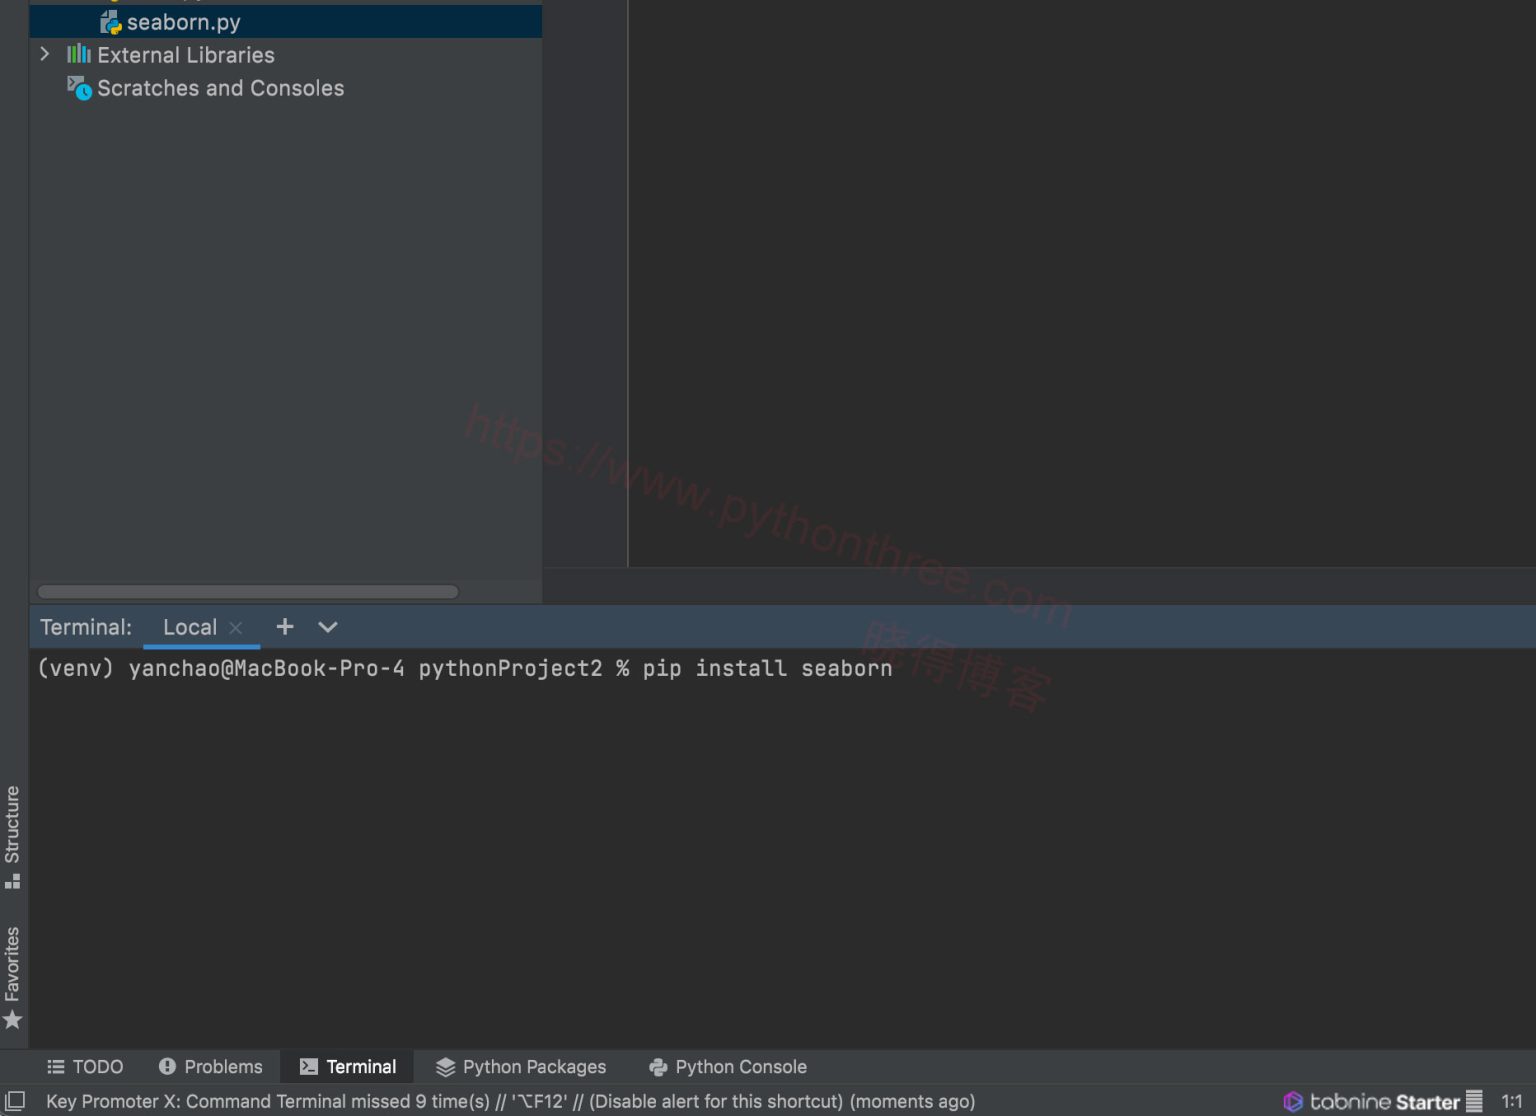
Task: Click the 1:1 cursor position indicator
Action: coord(1511,1101)
